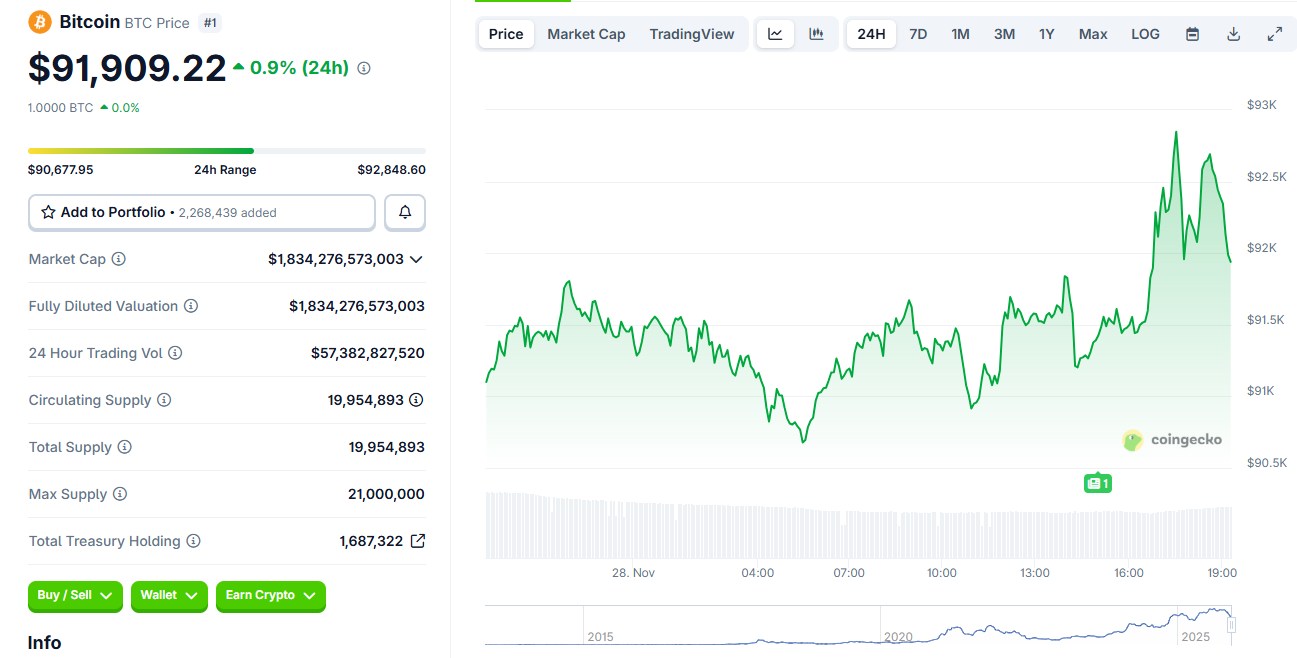Download the chart via the download icon

tap(1233, 33)
